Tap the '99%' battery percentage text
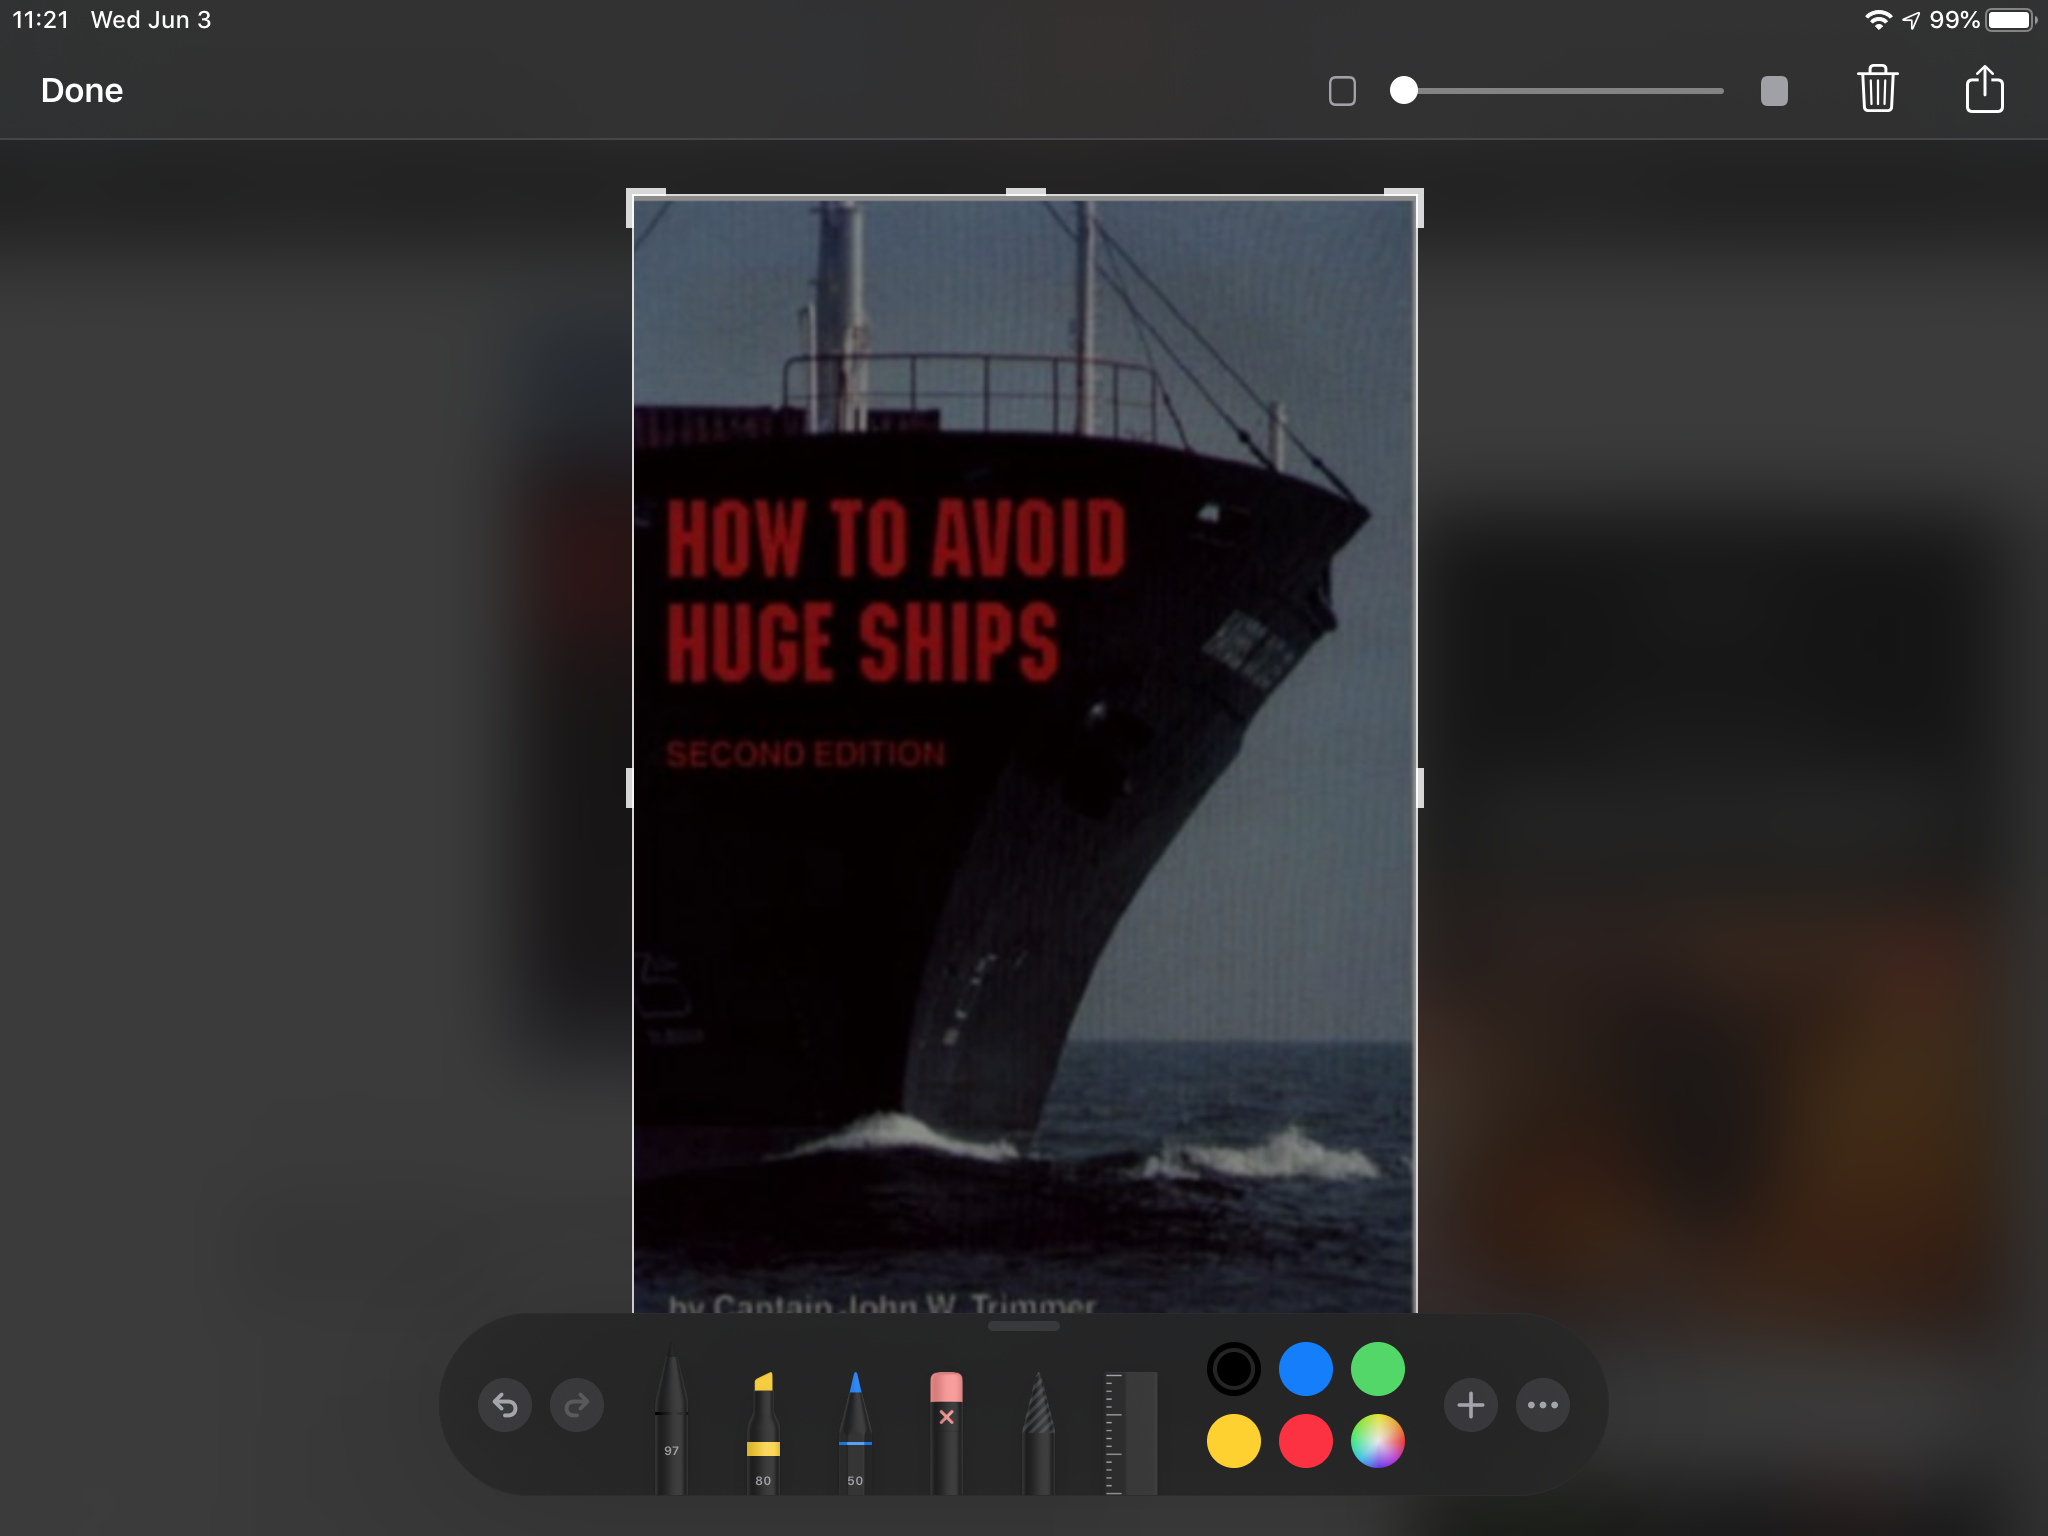The height and width of the screenshot is (1536, 2048). [1955, 20]
